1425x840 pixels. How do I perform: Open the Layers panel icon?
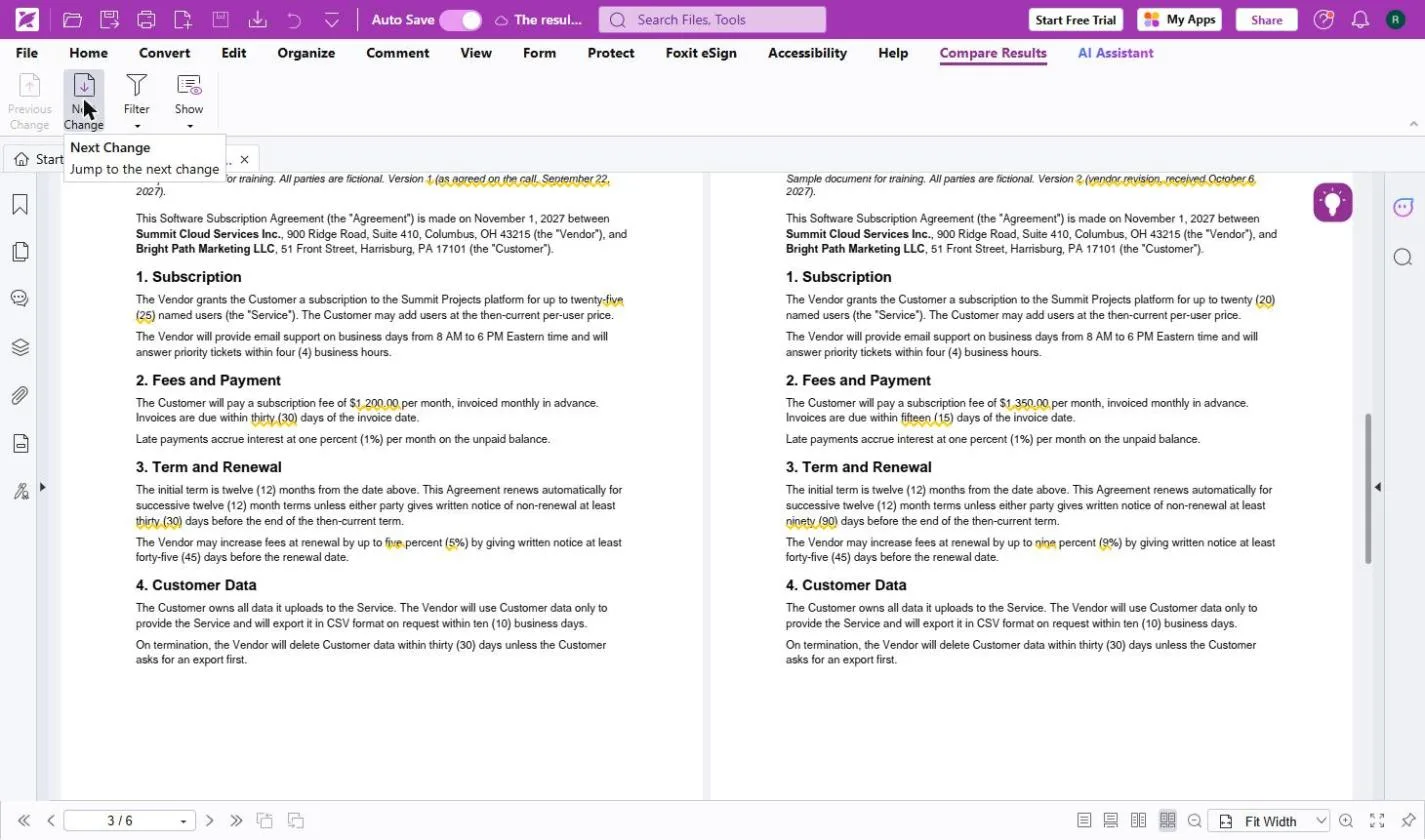(20, 347)
